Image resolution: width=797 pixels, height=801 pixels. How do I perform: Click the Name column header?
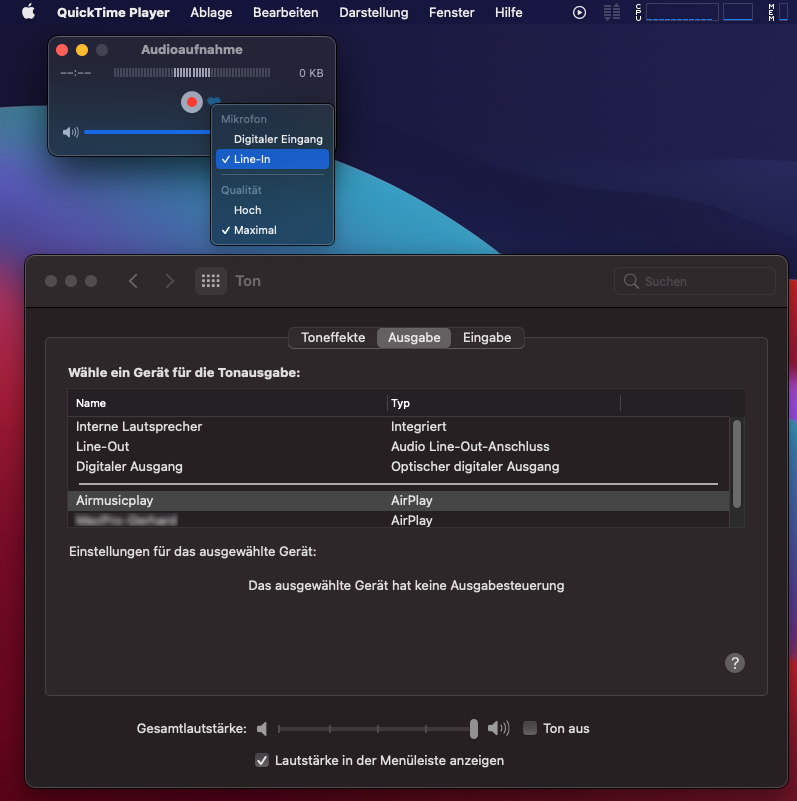[227, 403]
